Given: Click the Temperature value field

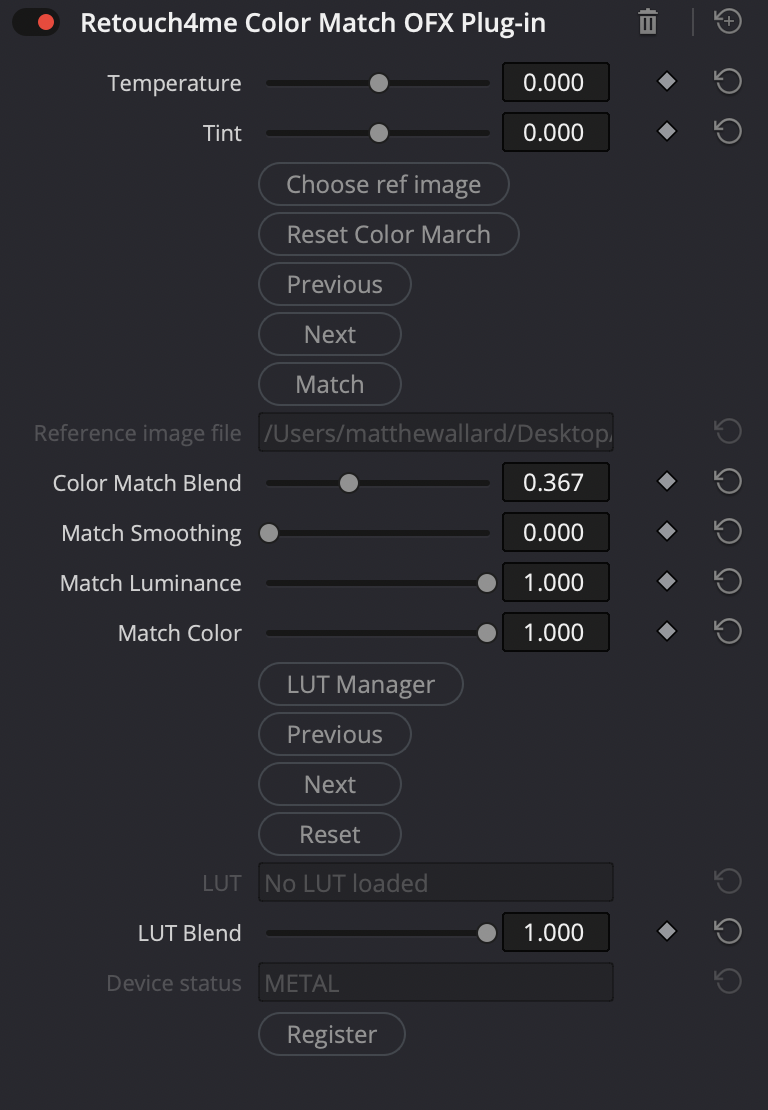Looking at the screenshot, I should pos(554,82).
